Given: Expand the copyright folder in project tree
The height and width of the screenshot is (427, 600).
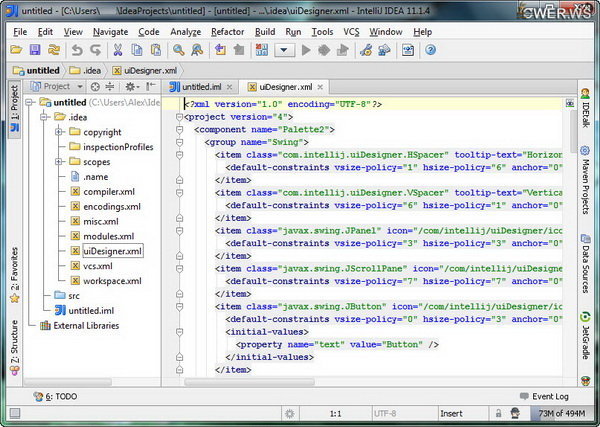Looking at the screenshot, I should coord(60,132).
